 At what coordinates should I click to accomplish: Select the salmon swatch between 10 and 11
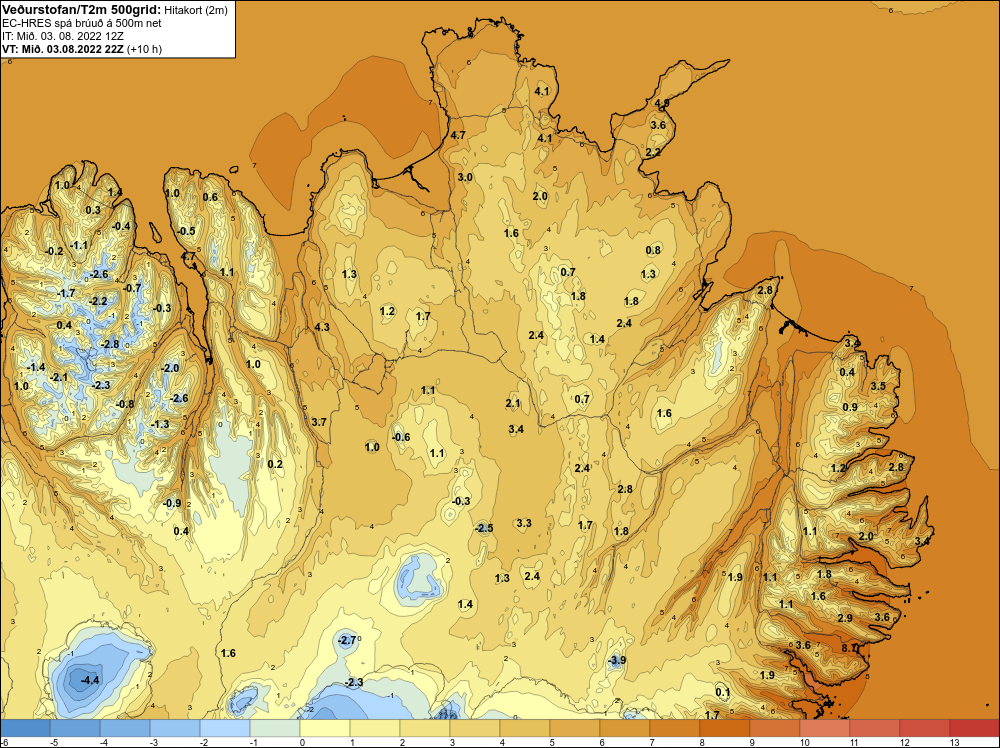click(825, 728)
